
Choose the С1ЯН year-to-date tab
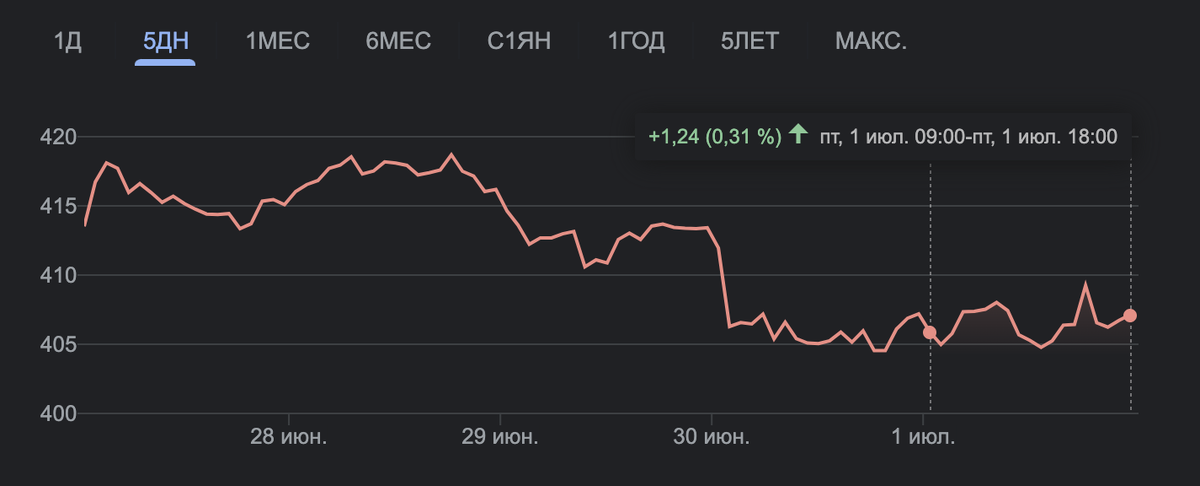519,41
